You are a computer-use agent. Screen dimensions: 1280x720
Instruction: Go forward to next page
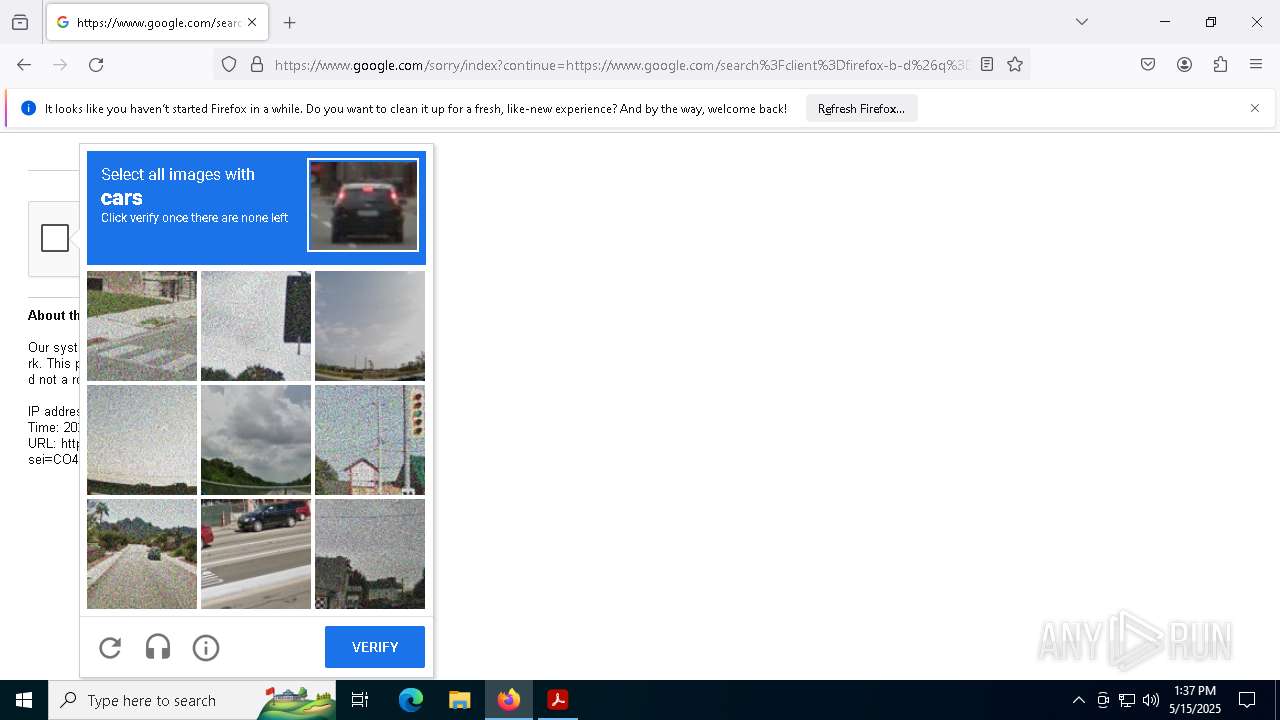point(60,64)
